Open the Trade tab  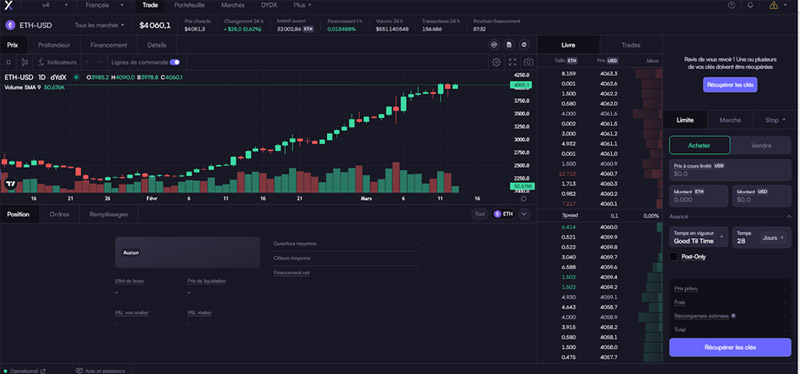click(150, 5)
